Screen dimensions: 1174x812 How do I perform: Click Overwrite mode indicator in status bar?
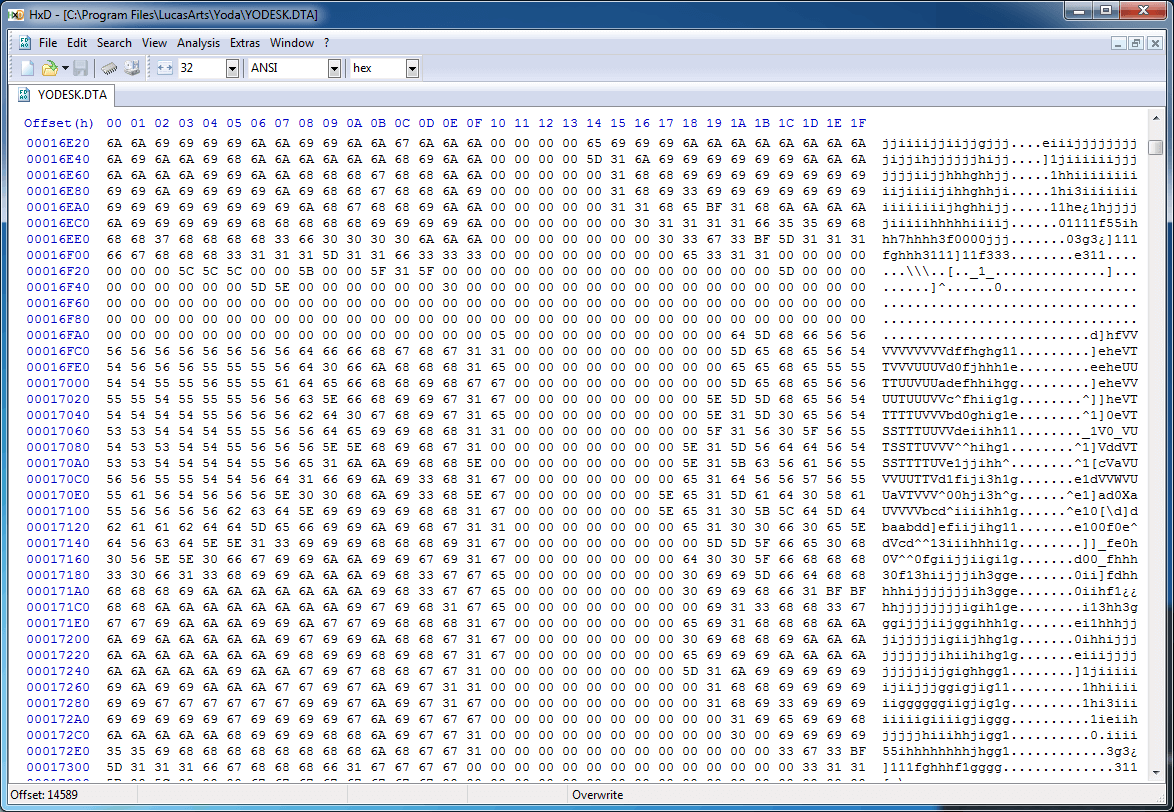597,795
